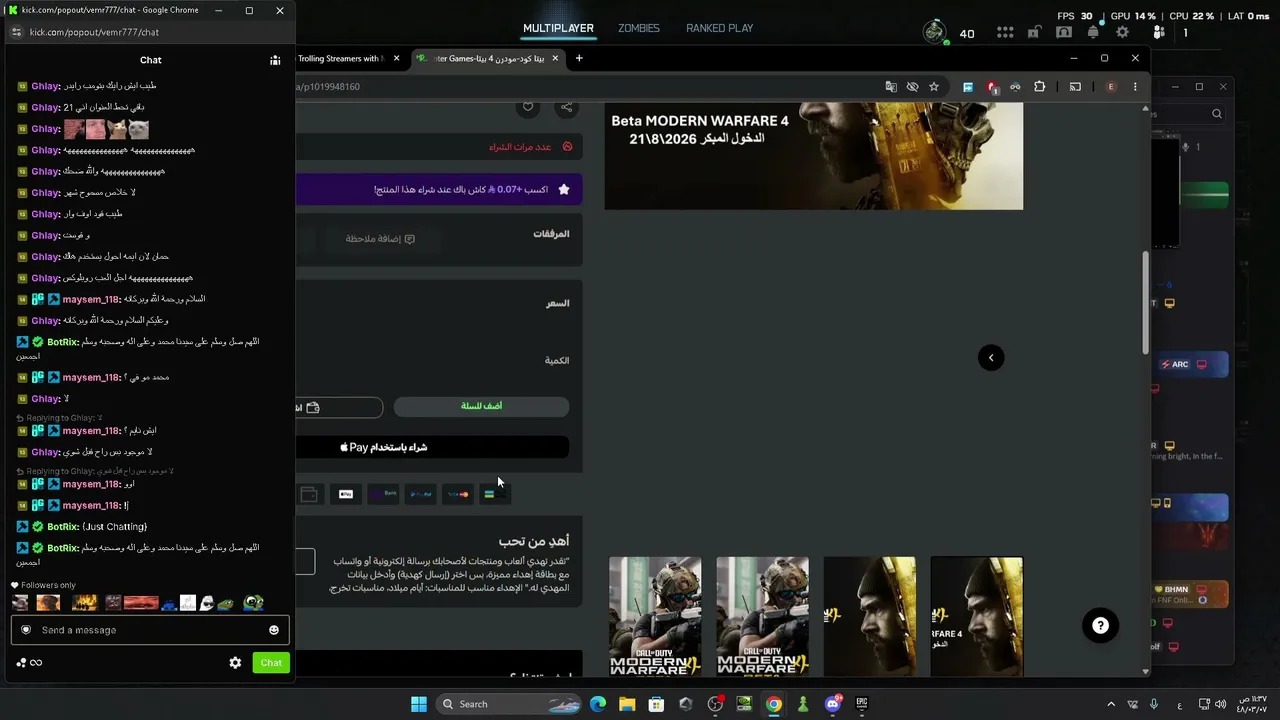Open the Windows Start menu
Image resolution: width=1280 pixels, height=720 pixels.
(419, 704)
